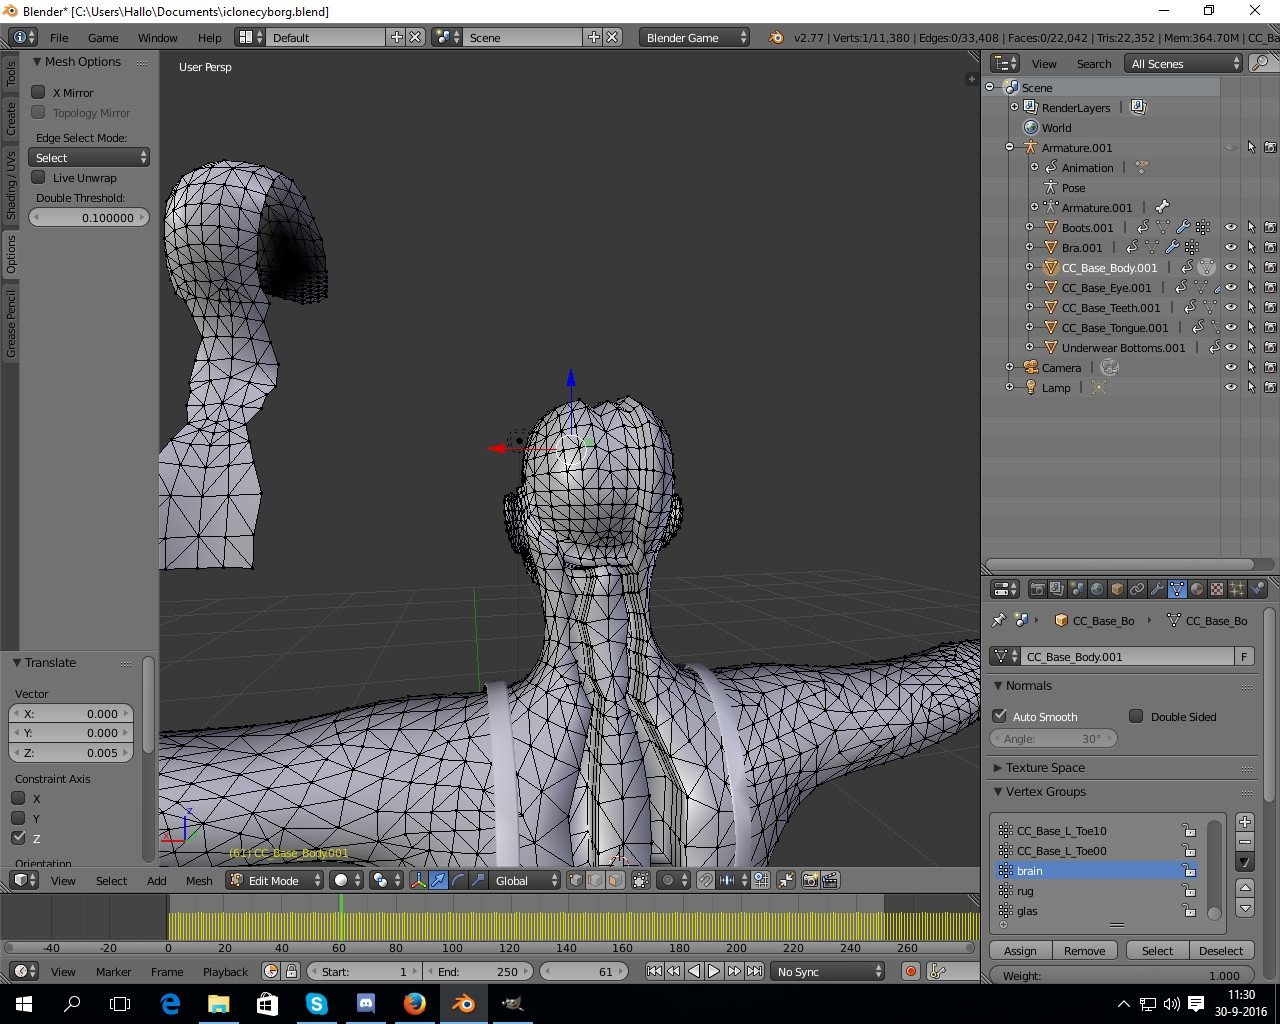The image size is (1280, 1024).
Task: Check the Y constraint axis box
Action: pyautogui.click(x=18, y=818)
